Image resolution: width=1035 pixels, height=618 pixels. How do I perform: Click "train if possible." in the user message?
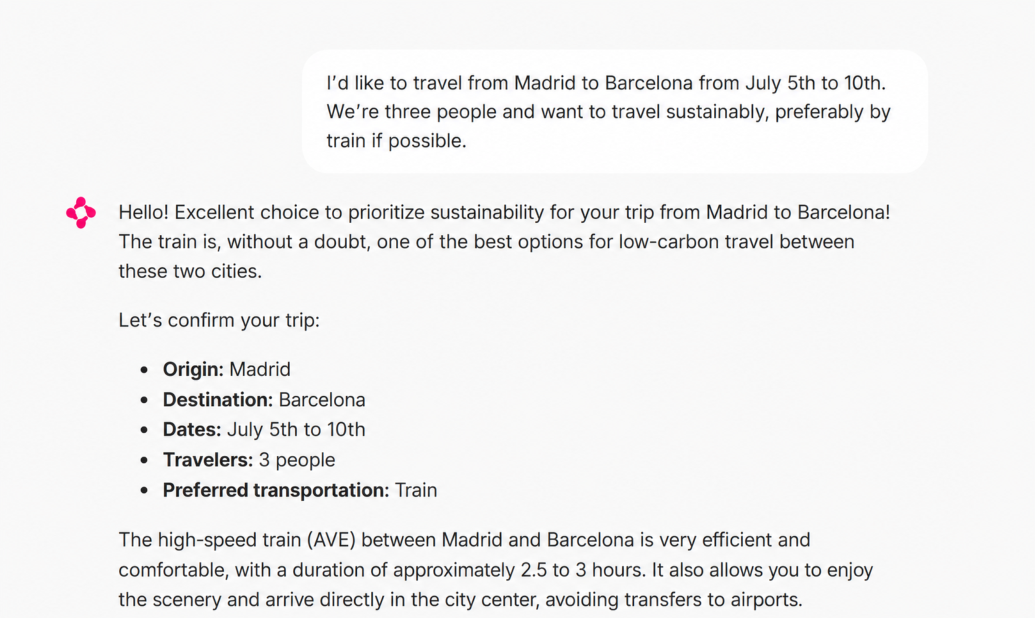pyautogui.click(x=396, y=141)
